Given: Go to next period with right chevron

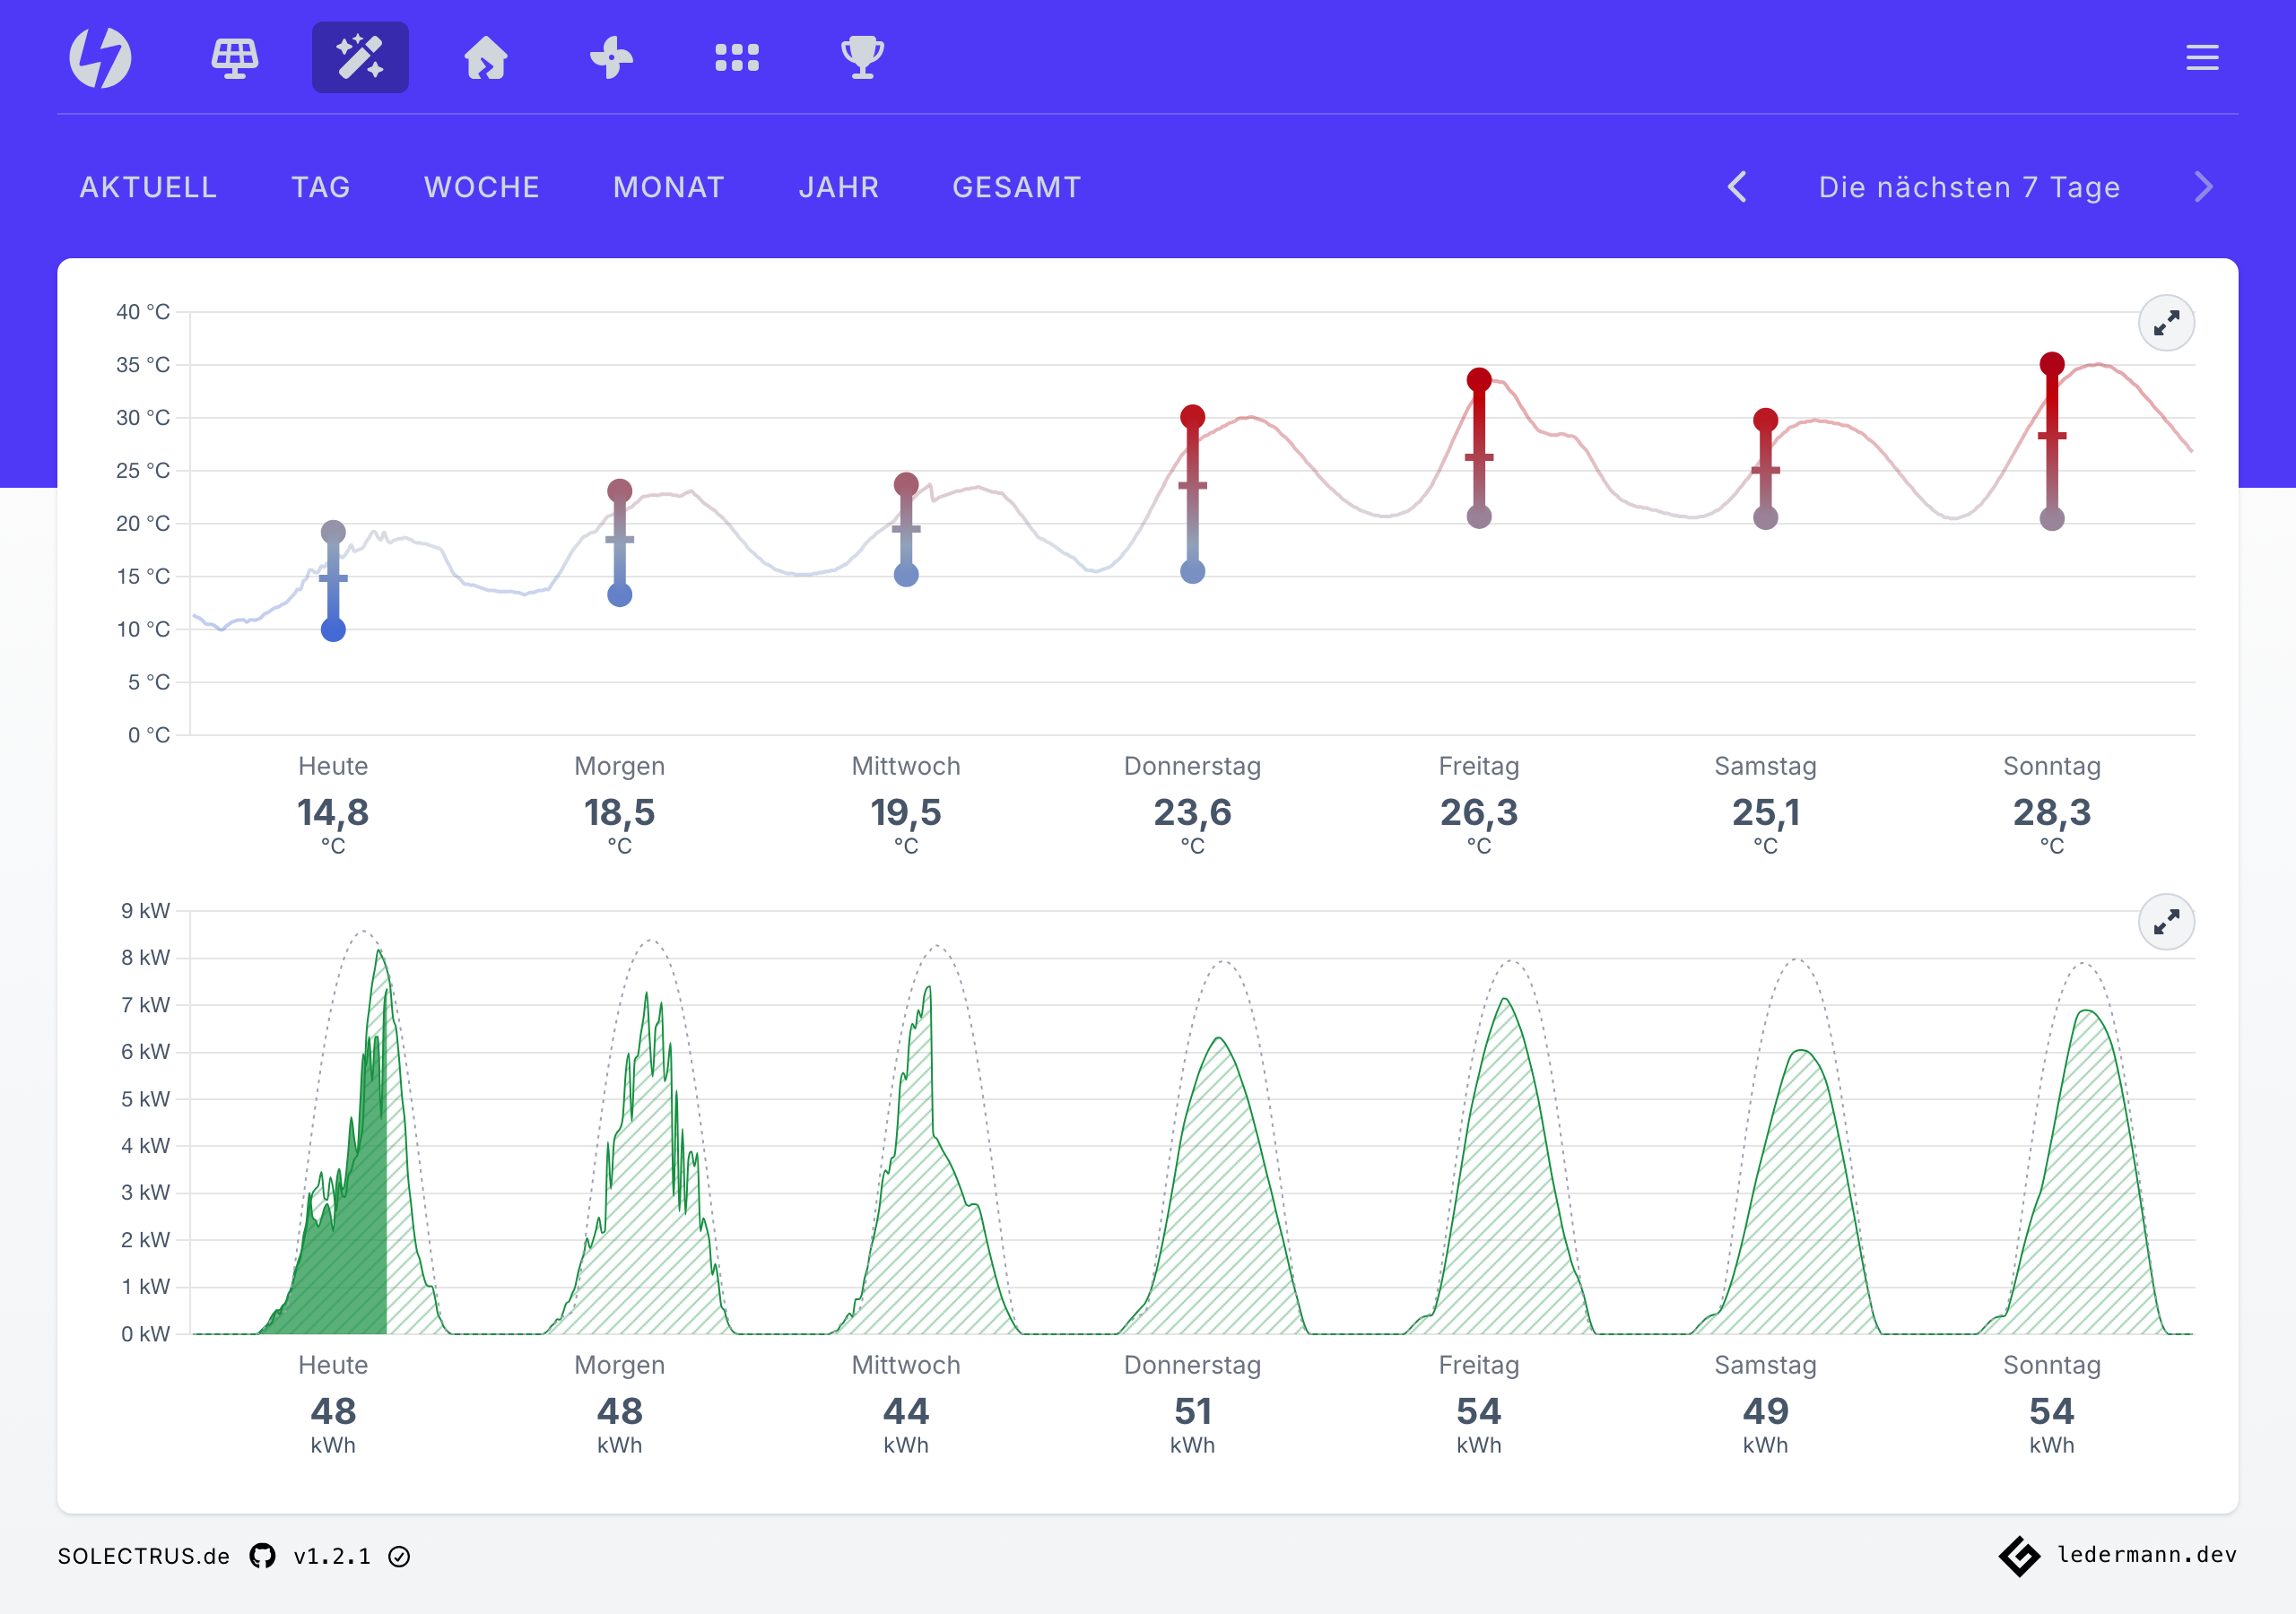Looking at the screenshot, I should 2203,187.
